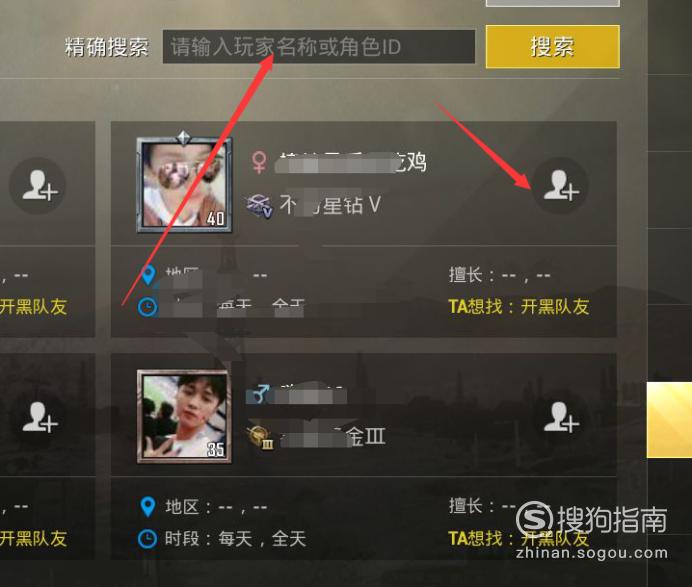The image size is (692, 587).
Task: Focus the player name or ID search field
Action: (x=319, y=47)
